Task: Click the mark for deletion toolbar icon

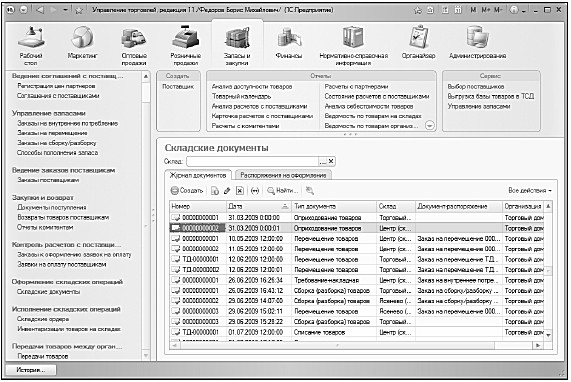Action: (x=240, y=190)
